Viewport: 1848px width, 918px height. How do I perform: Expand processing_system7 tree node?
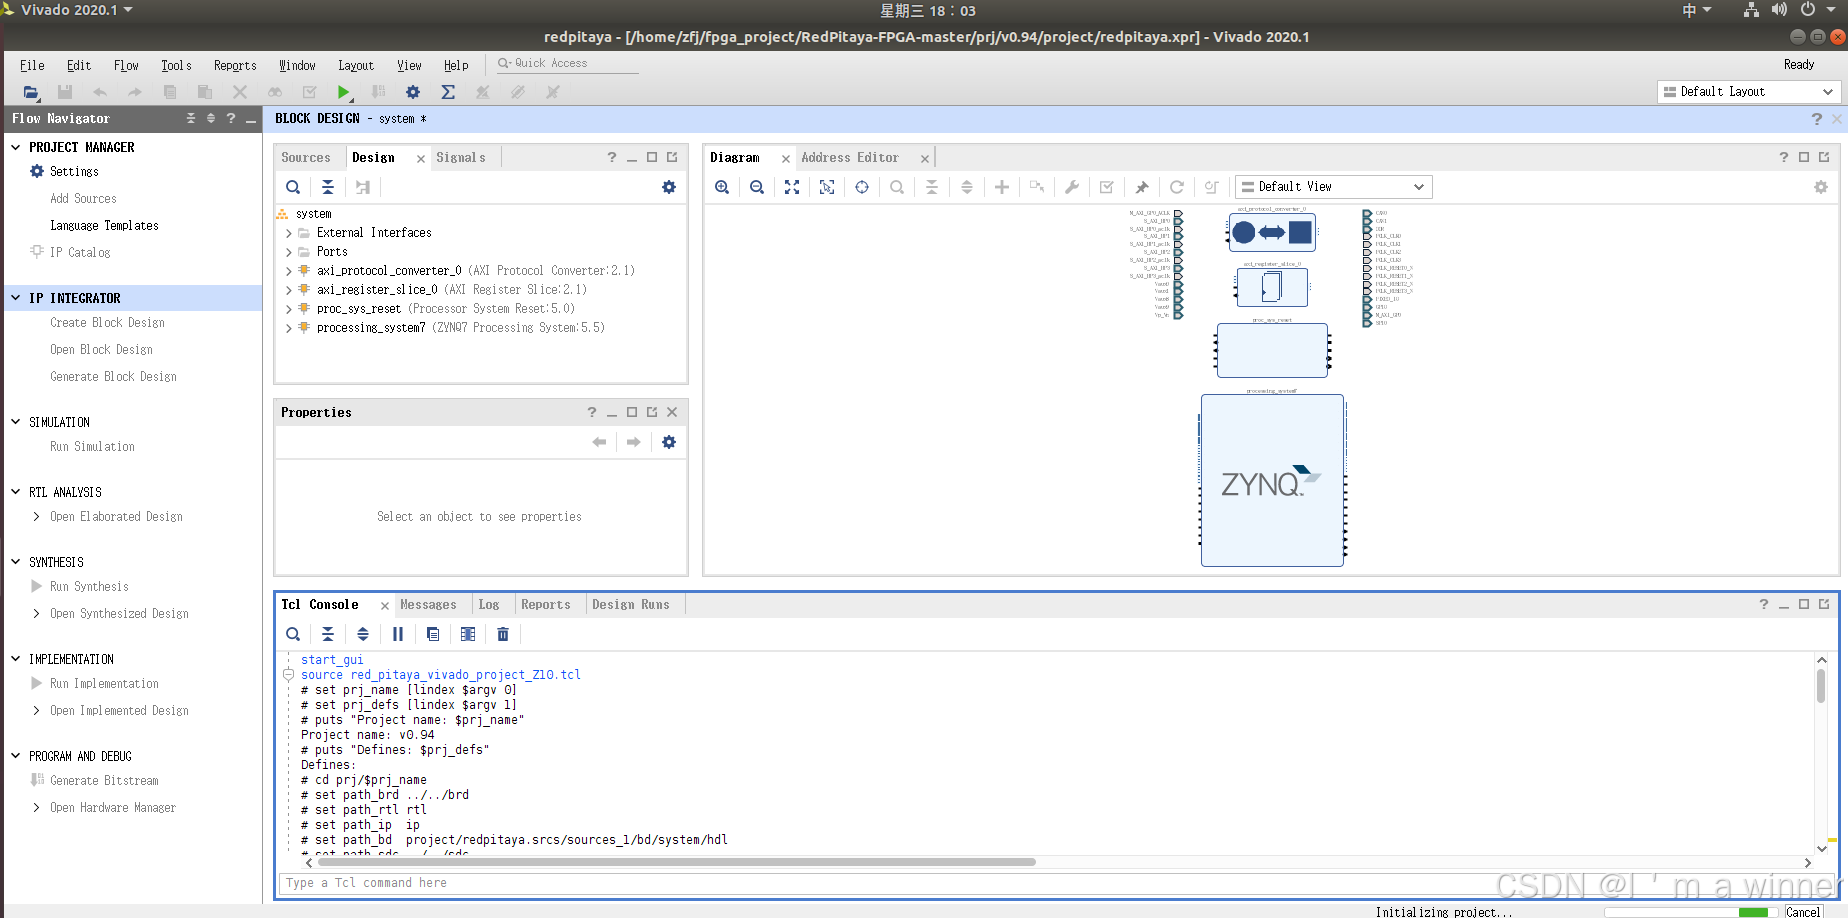click(289, 328)
